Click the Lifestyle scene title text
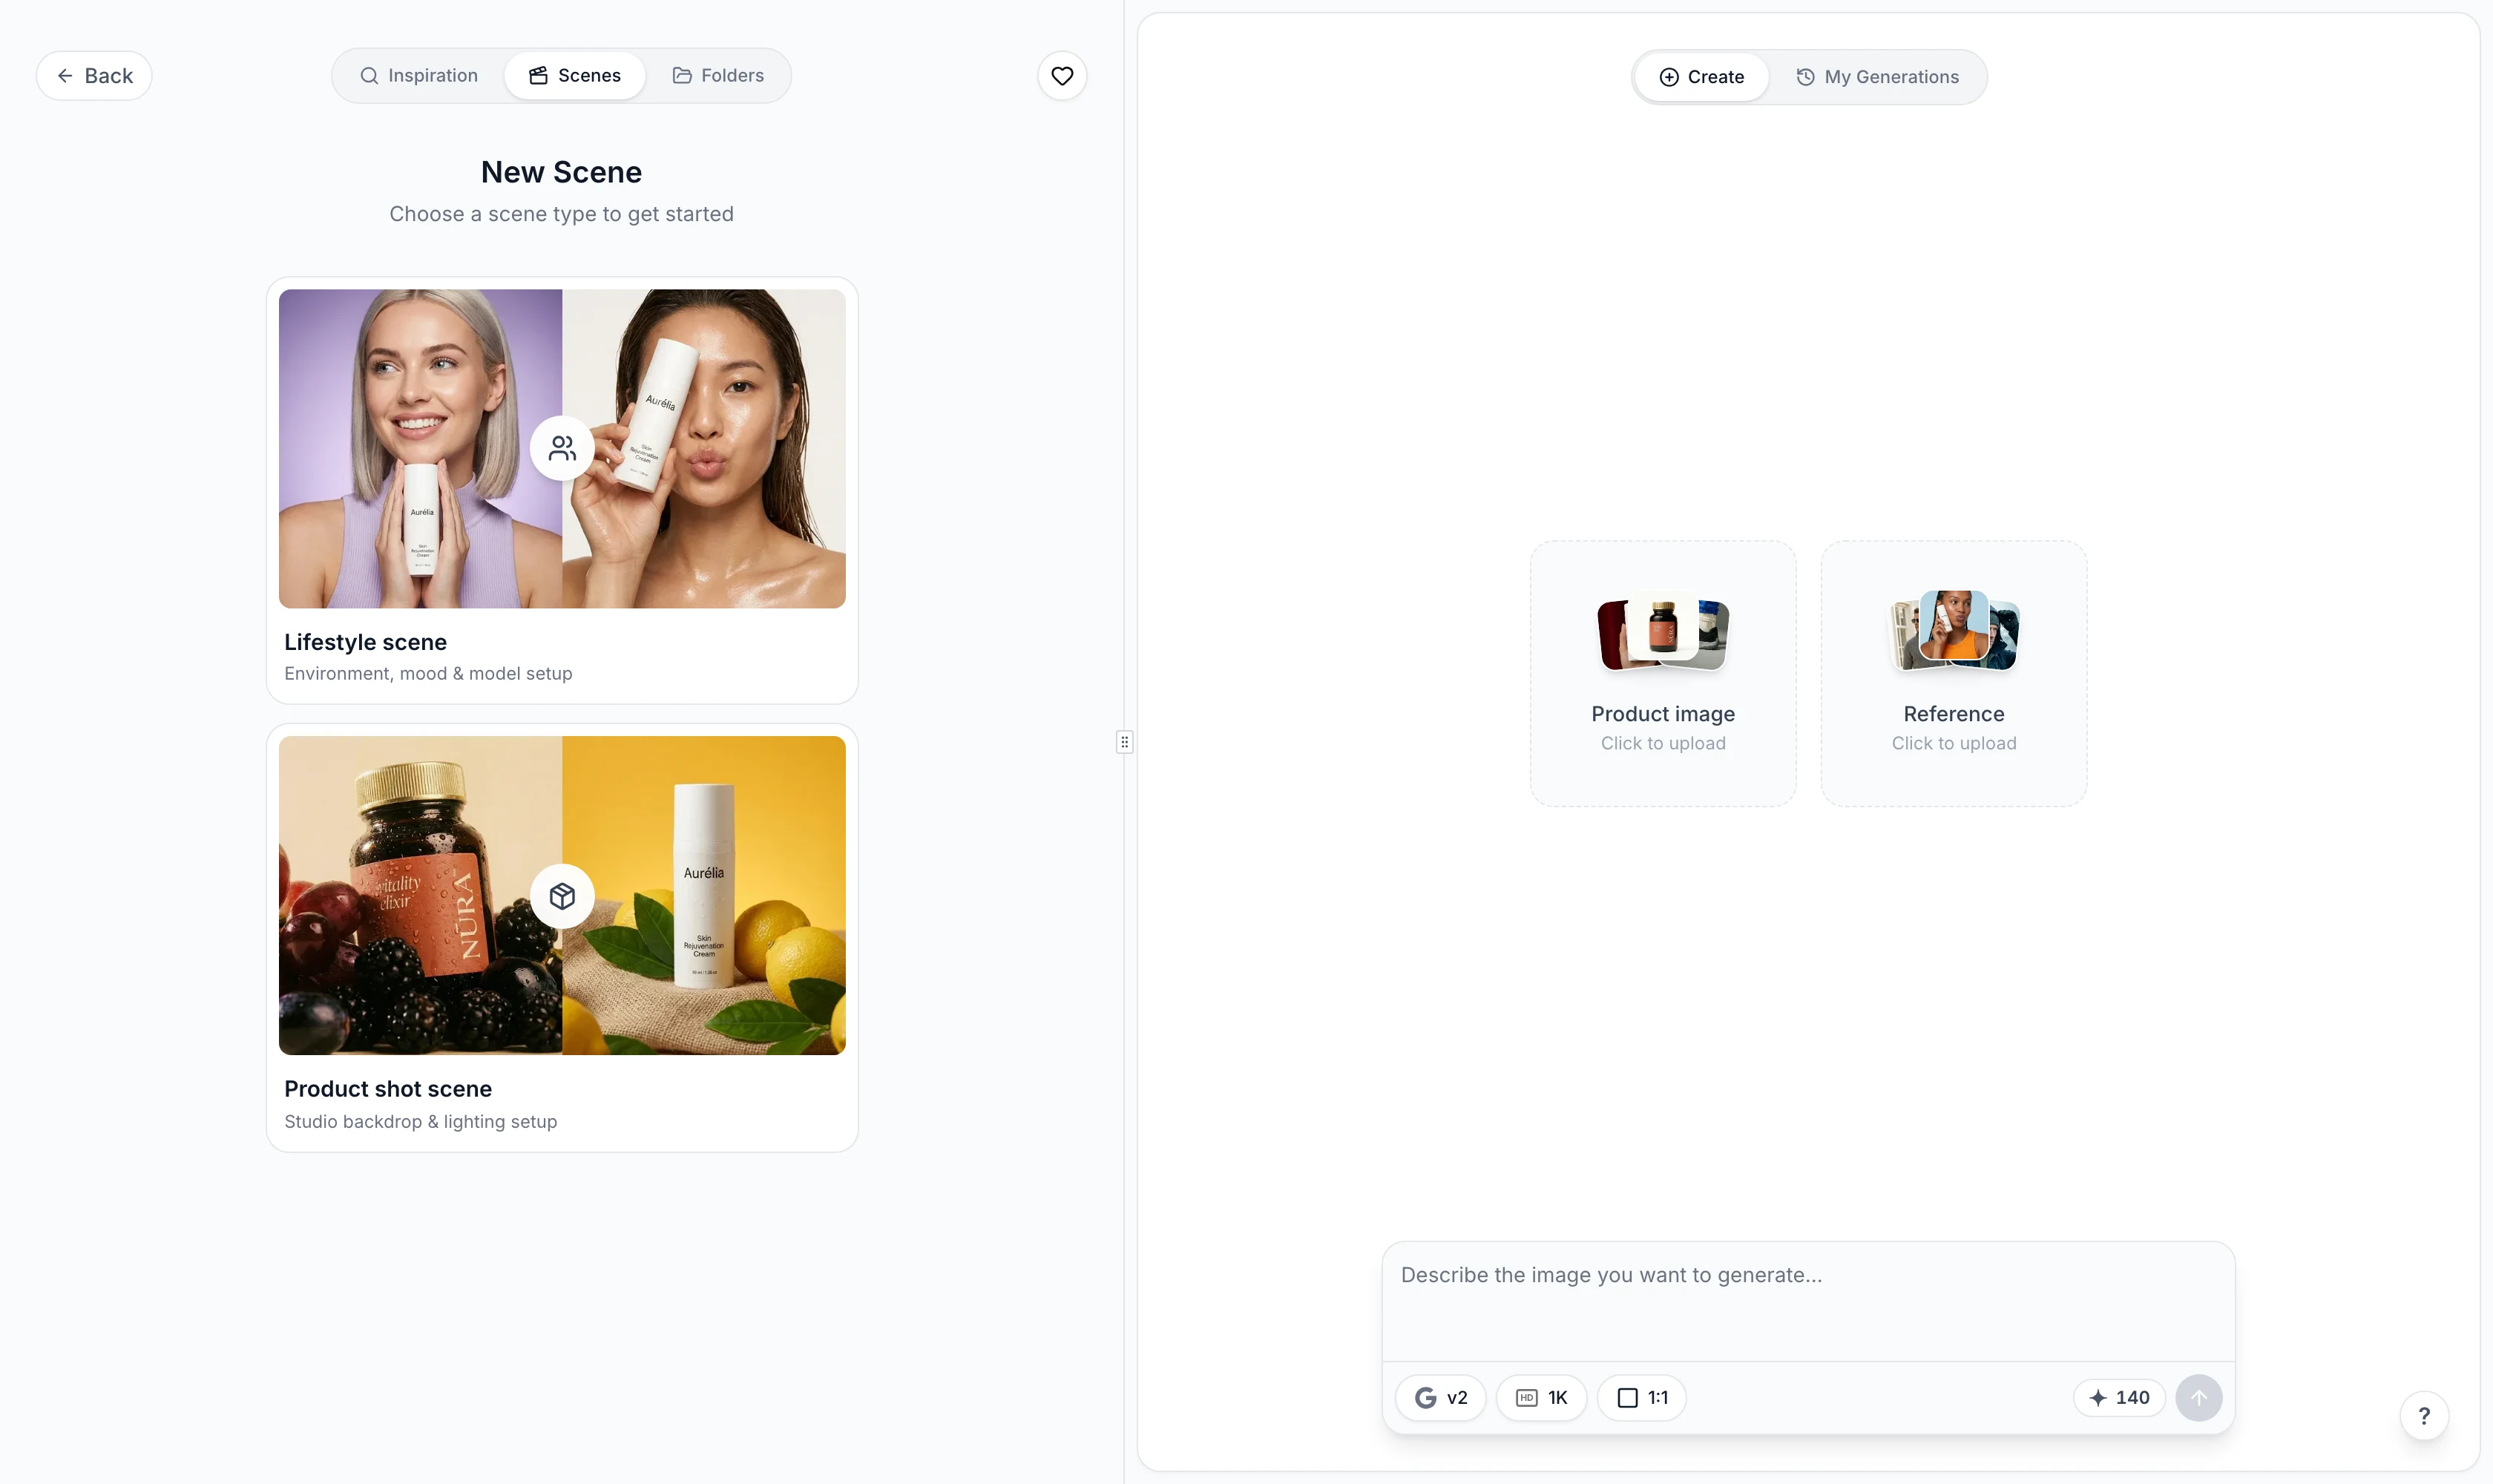 365,642
